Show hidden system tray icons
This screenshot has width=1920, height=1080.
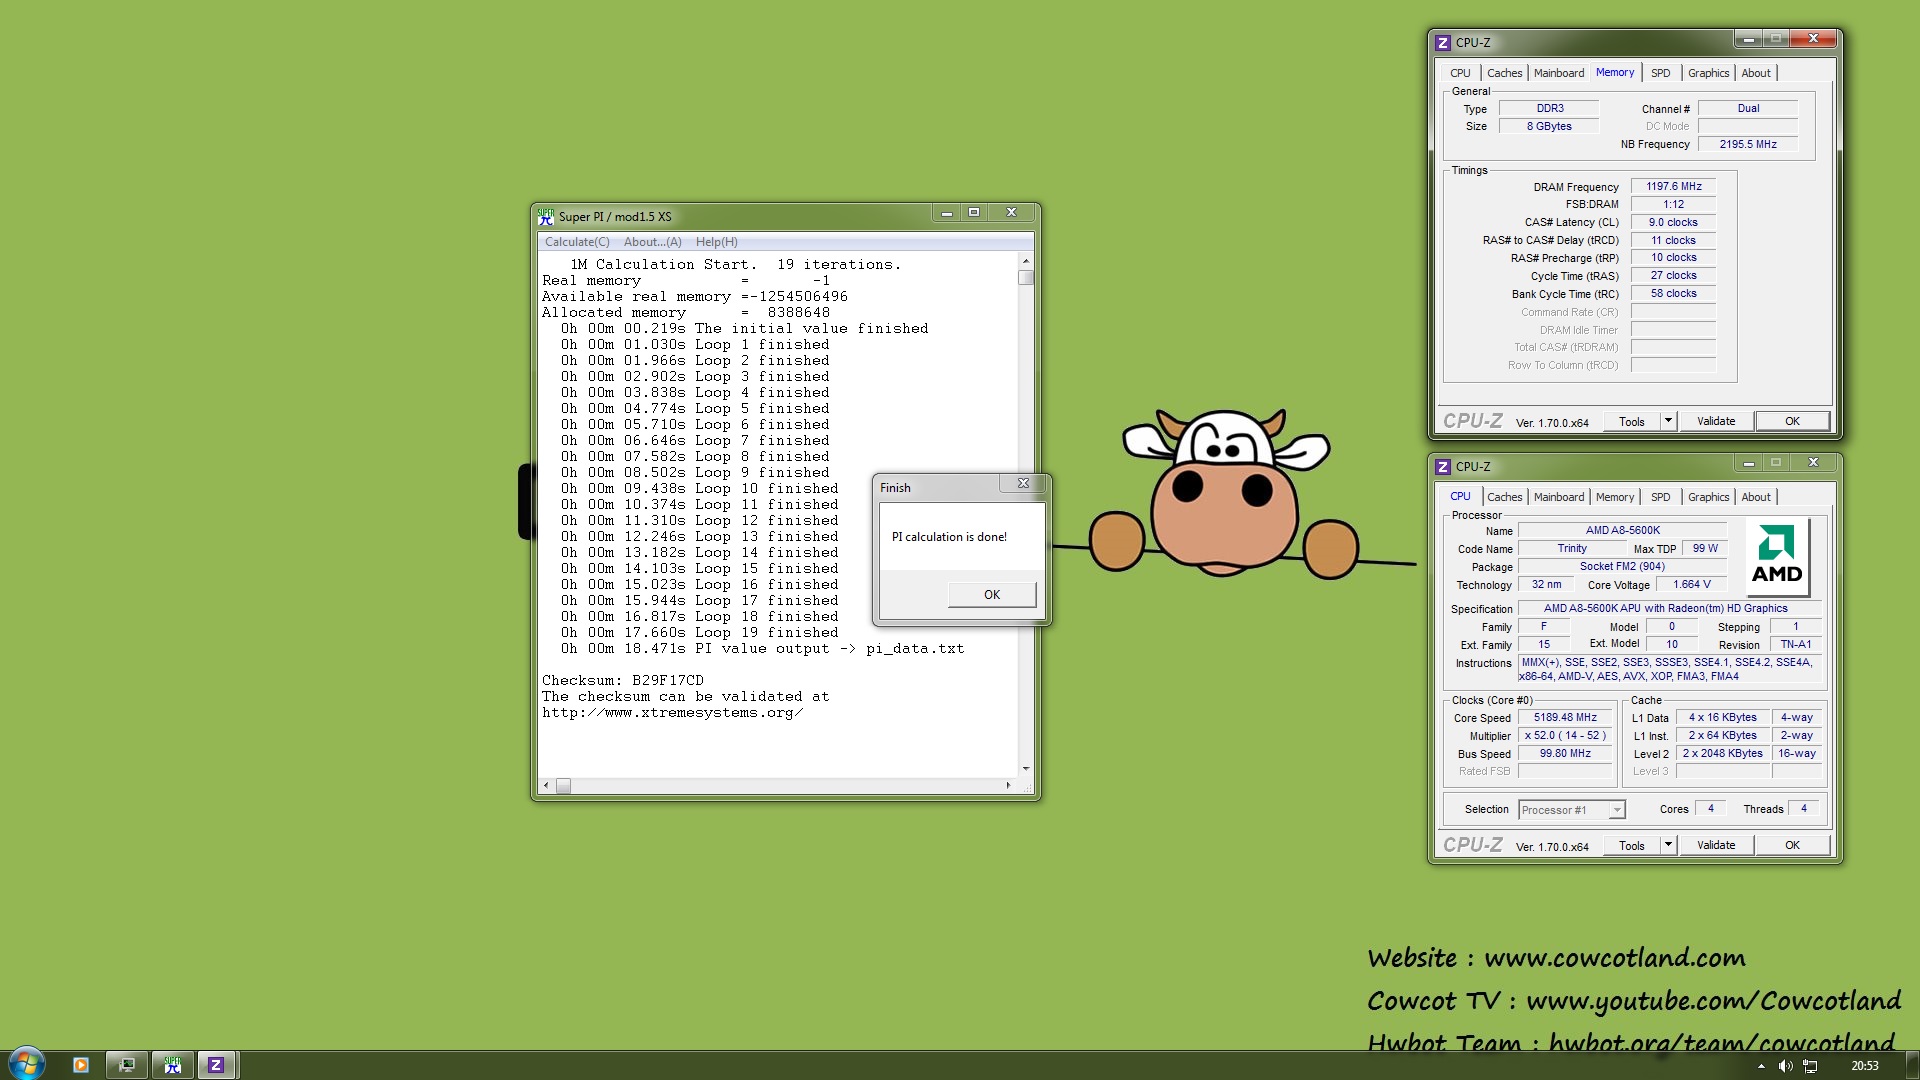[1761, 1066]
